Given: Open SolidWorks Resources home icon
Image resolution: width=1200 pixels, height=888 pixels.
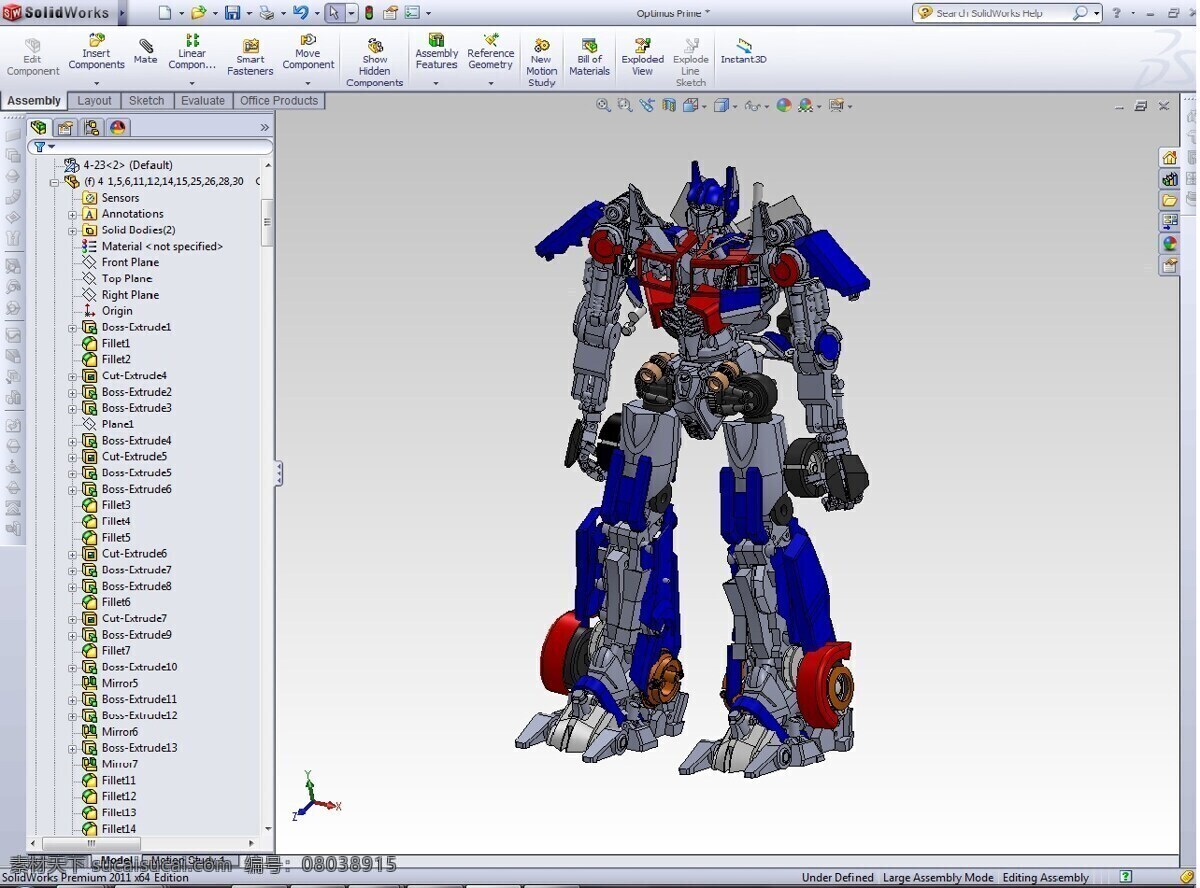Looking at the screenshot, I should 1169,157.
